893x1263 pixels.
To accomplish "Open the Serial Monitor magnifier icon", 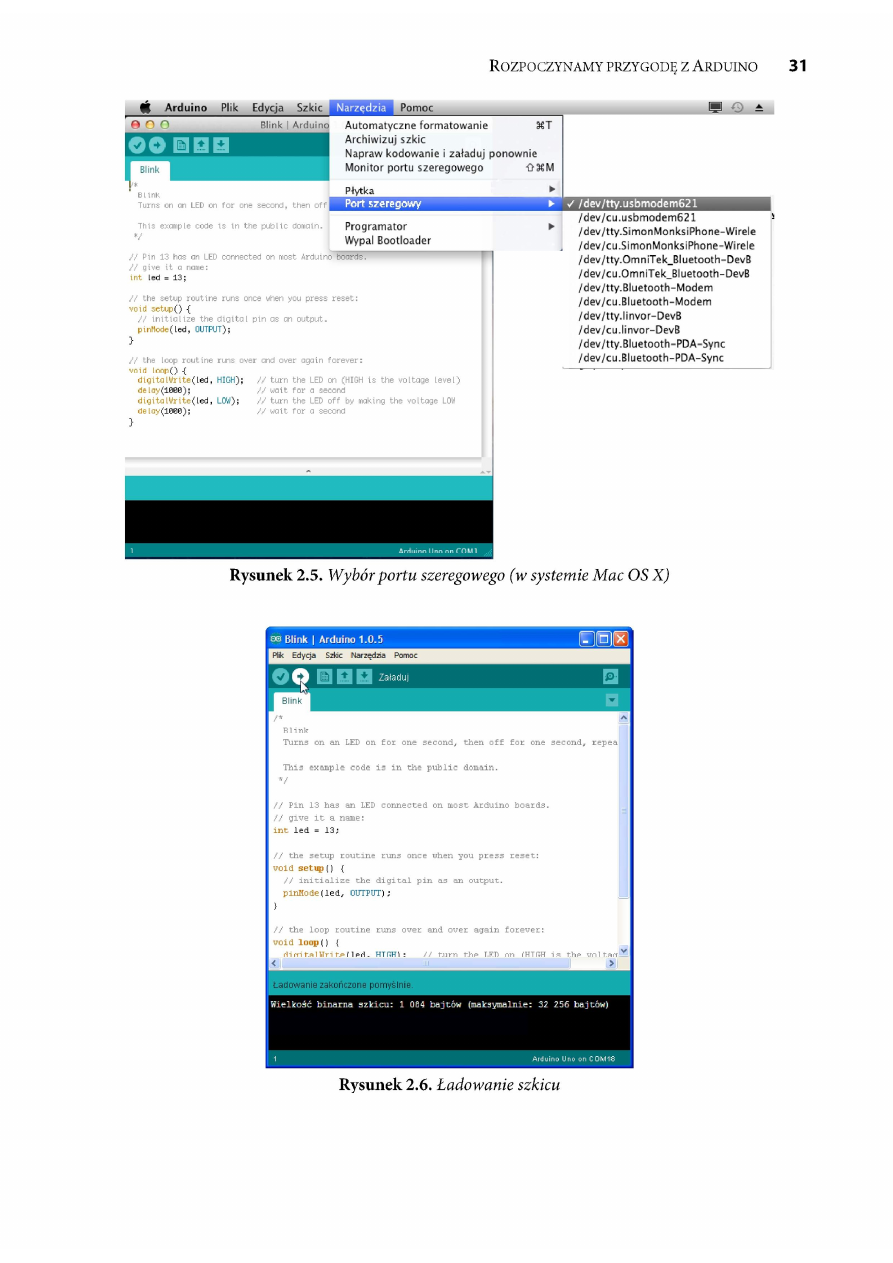I will tap(610, 677).
